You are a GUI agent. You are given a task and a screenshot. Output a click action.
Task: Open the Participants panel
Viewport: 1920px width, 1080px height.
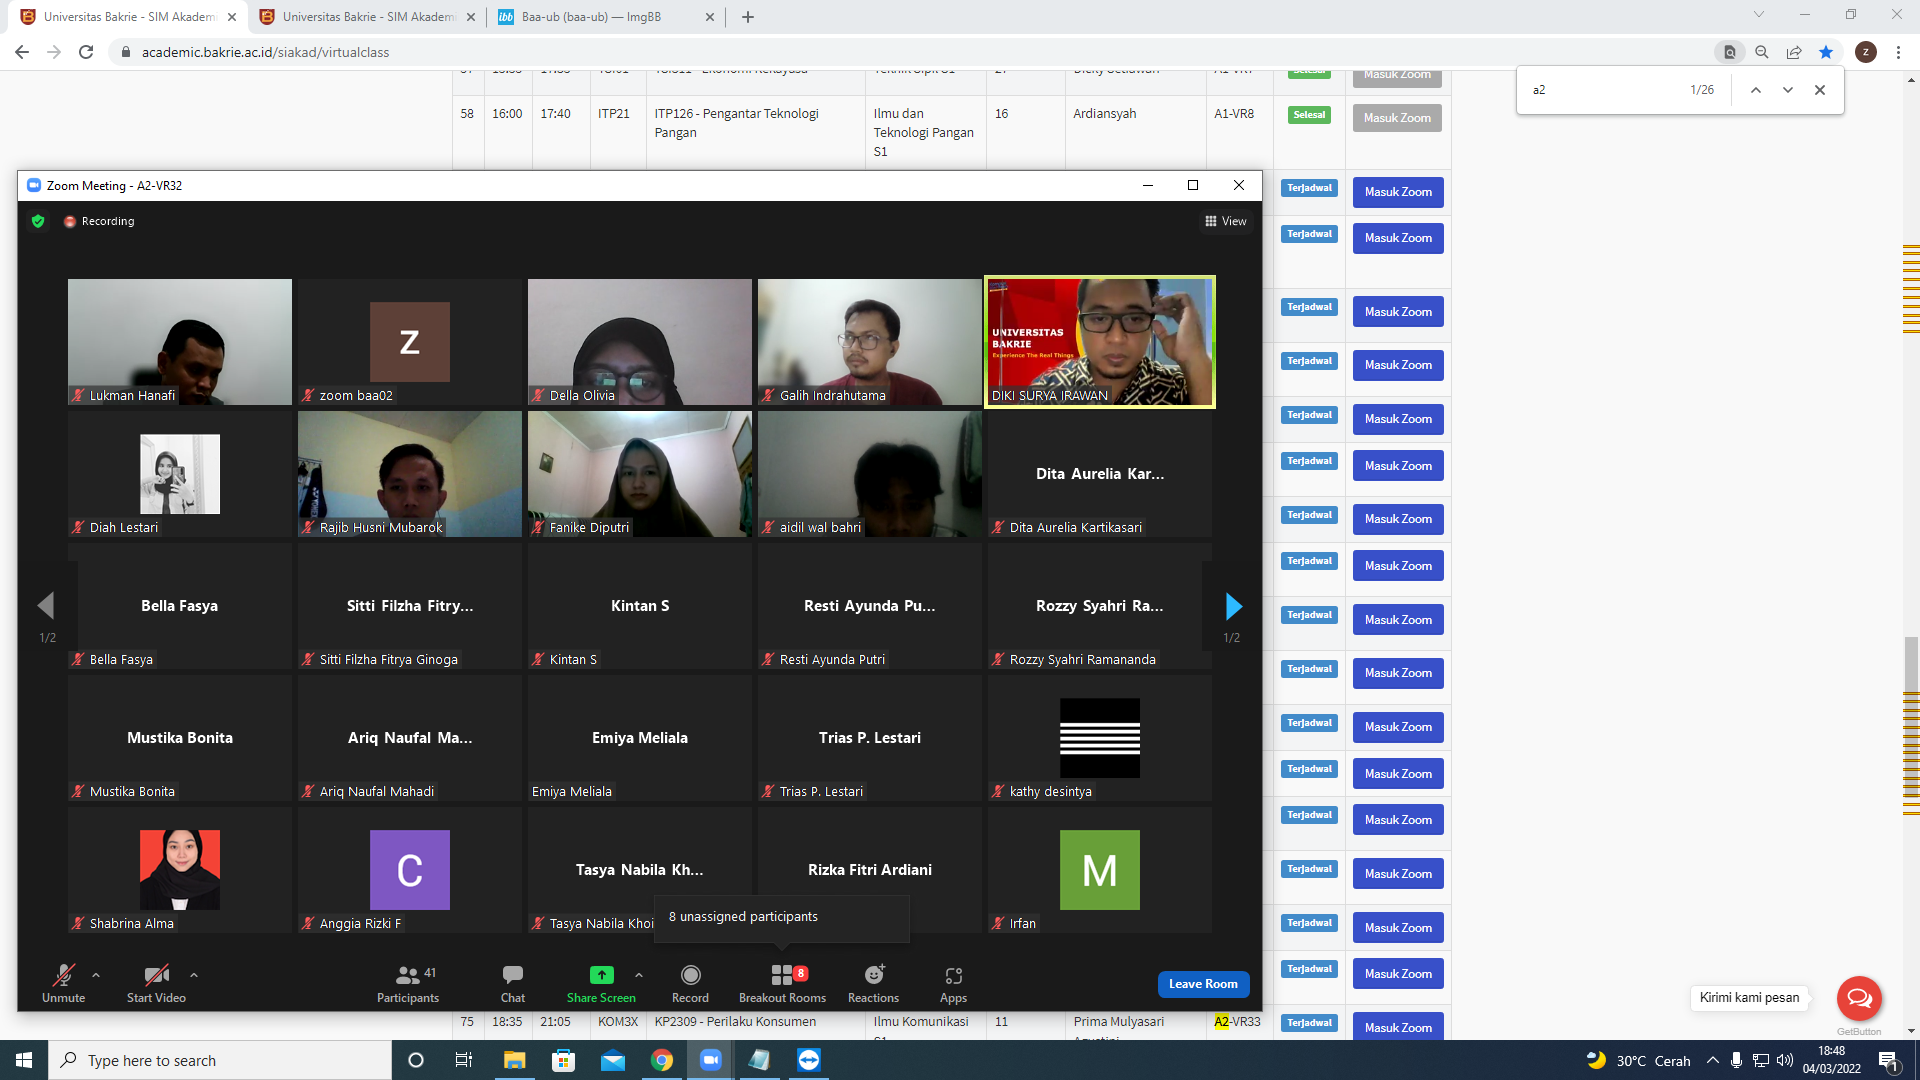[408, 983]
